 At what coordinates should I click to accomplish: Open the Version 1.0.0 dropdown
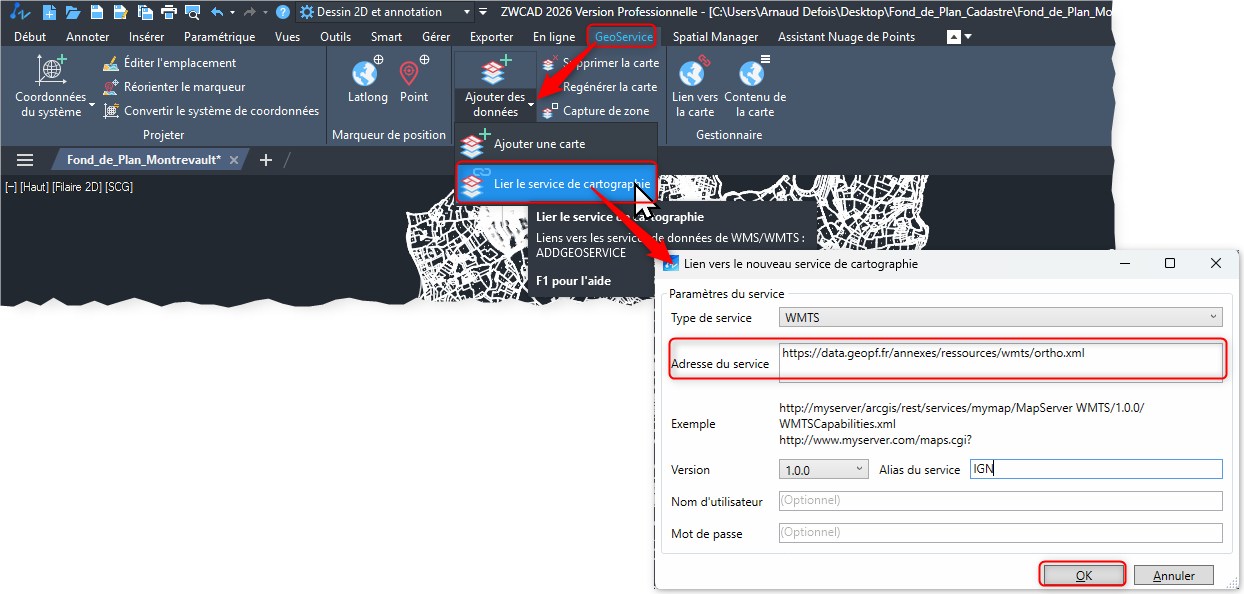823,469
